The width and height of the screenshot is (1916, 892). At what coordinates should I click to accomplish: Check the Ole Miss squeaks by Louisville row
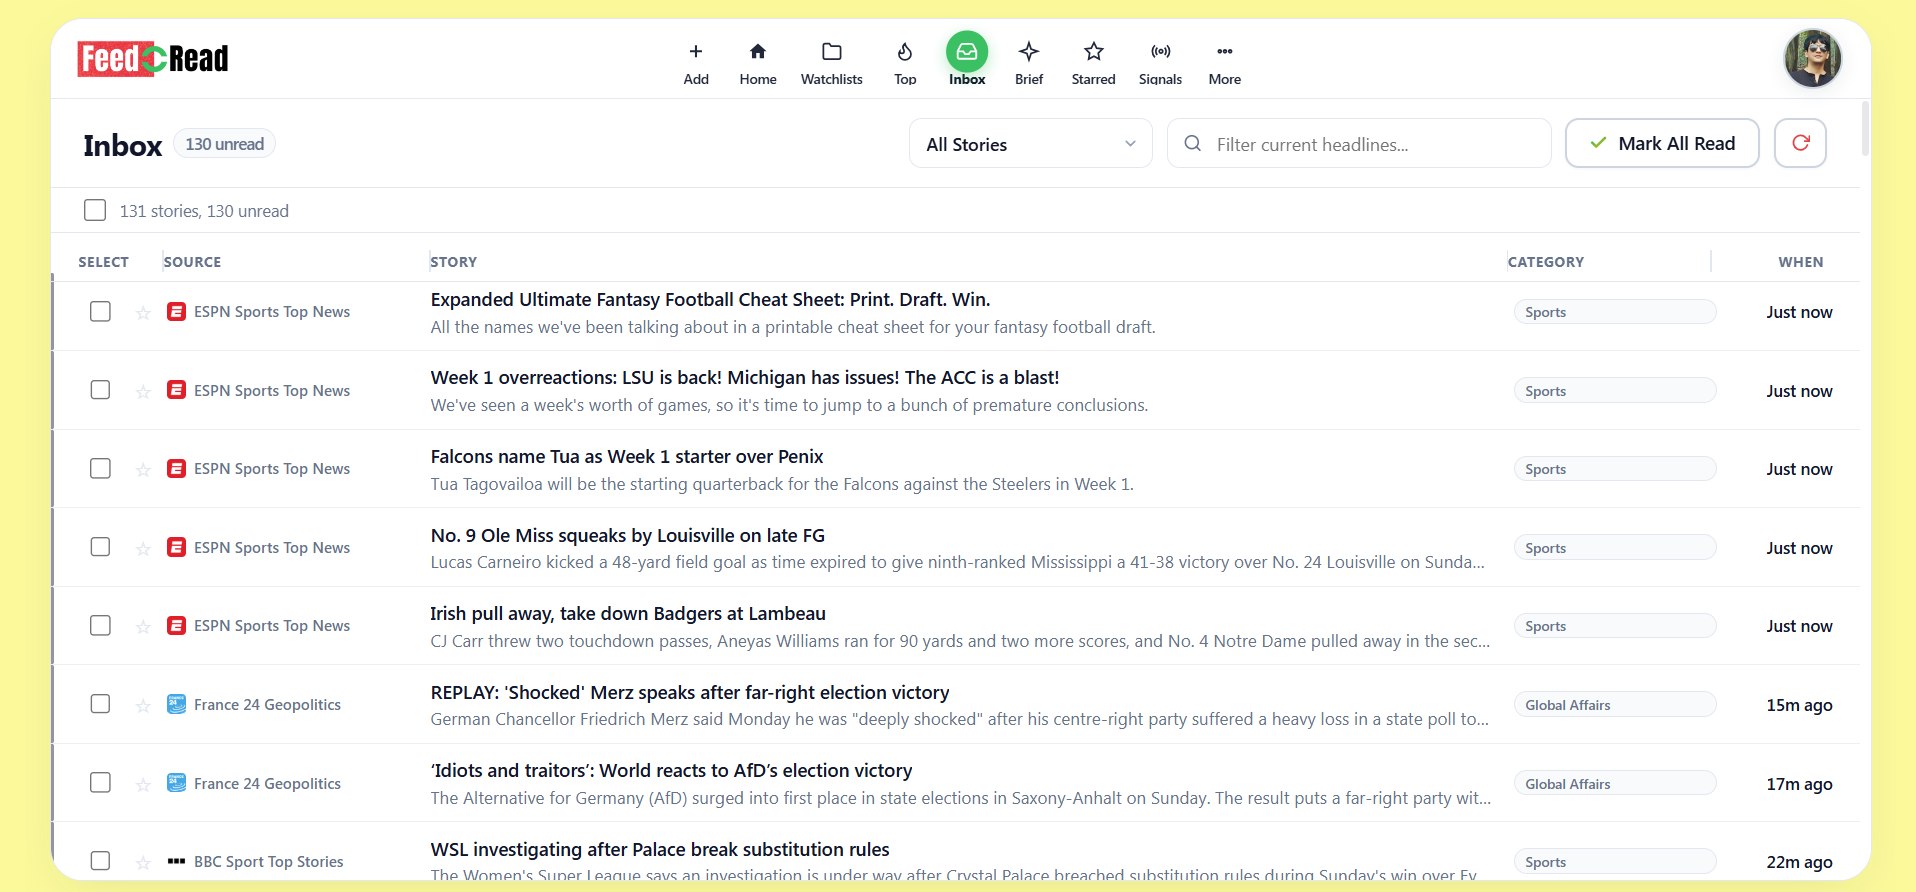[x=100, y=547]
